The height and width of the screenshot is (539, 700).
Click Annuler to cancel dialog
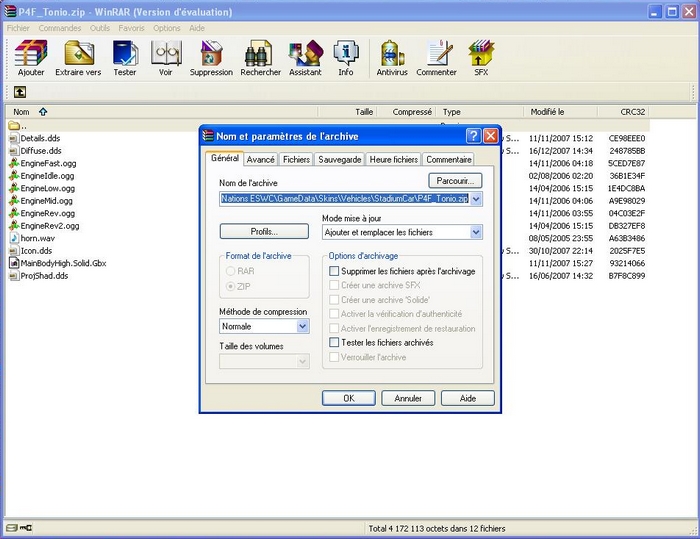(x=408, y=398)
